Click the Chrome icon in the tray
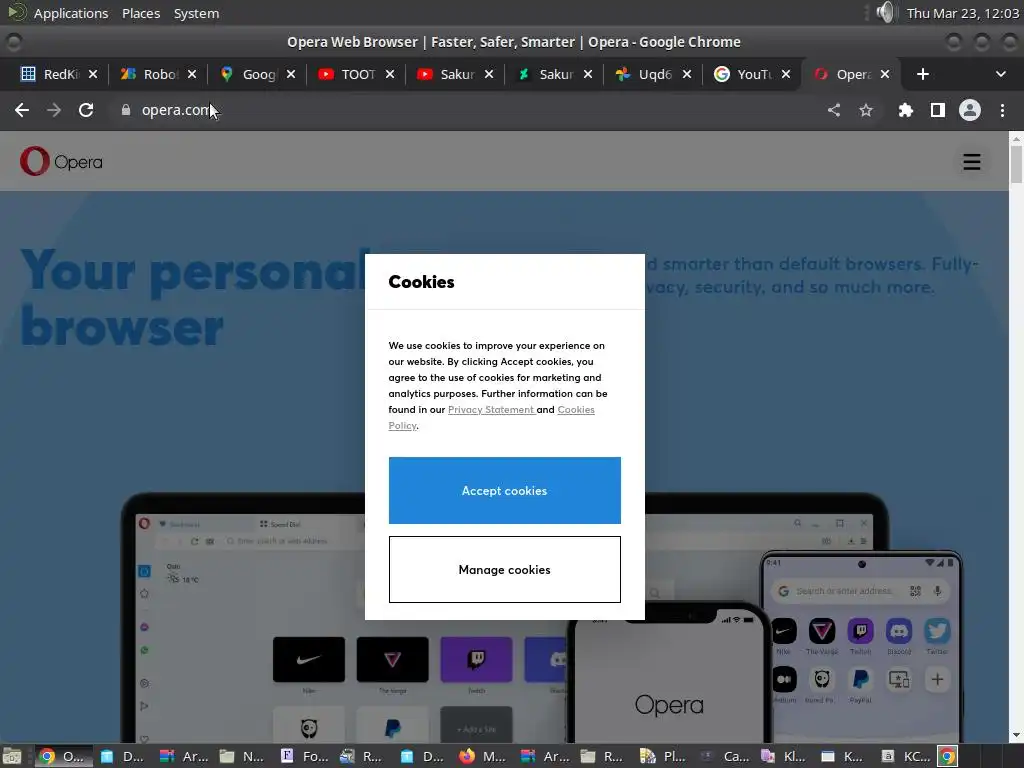Image resolution: width=1024 pixels, height=768 pixels. tap(948, 756)
